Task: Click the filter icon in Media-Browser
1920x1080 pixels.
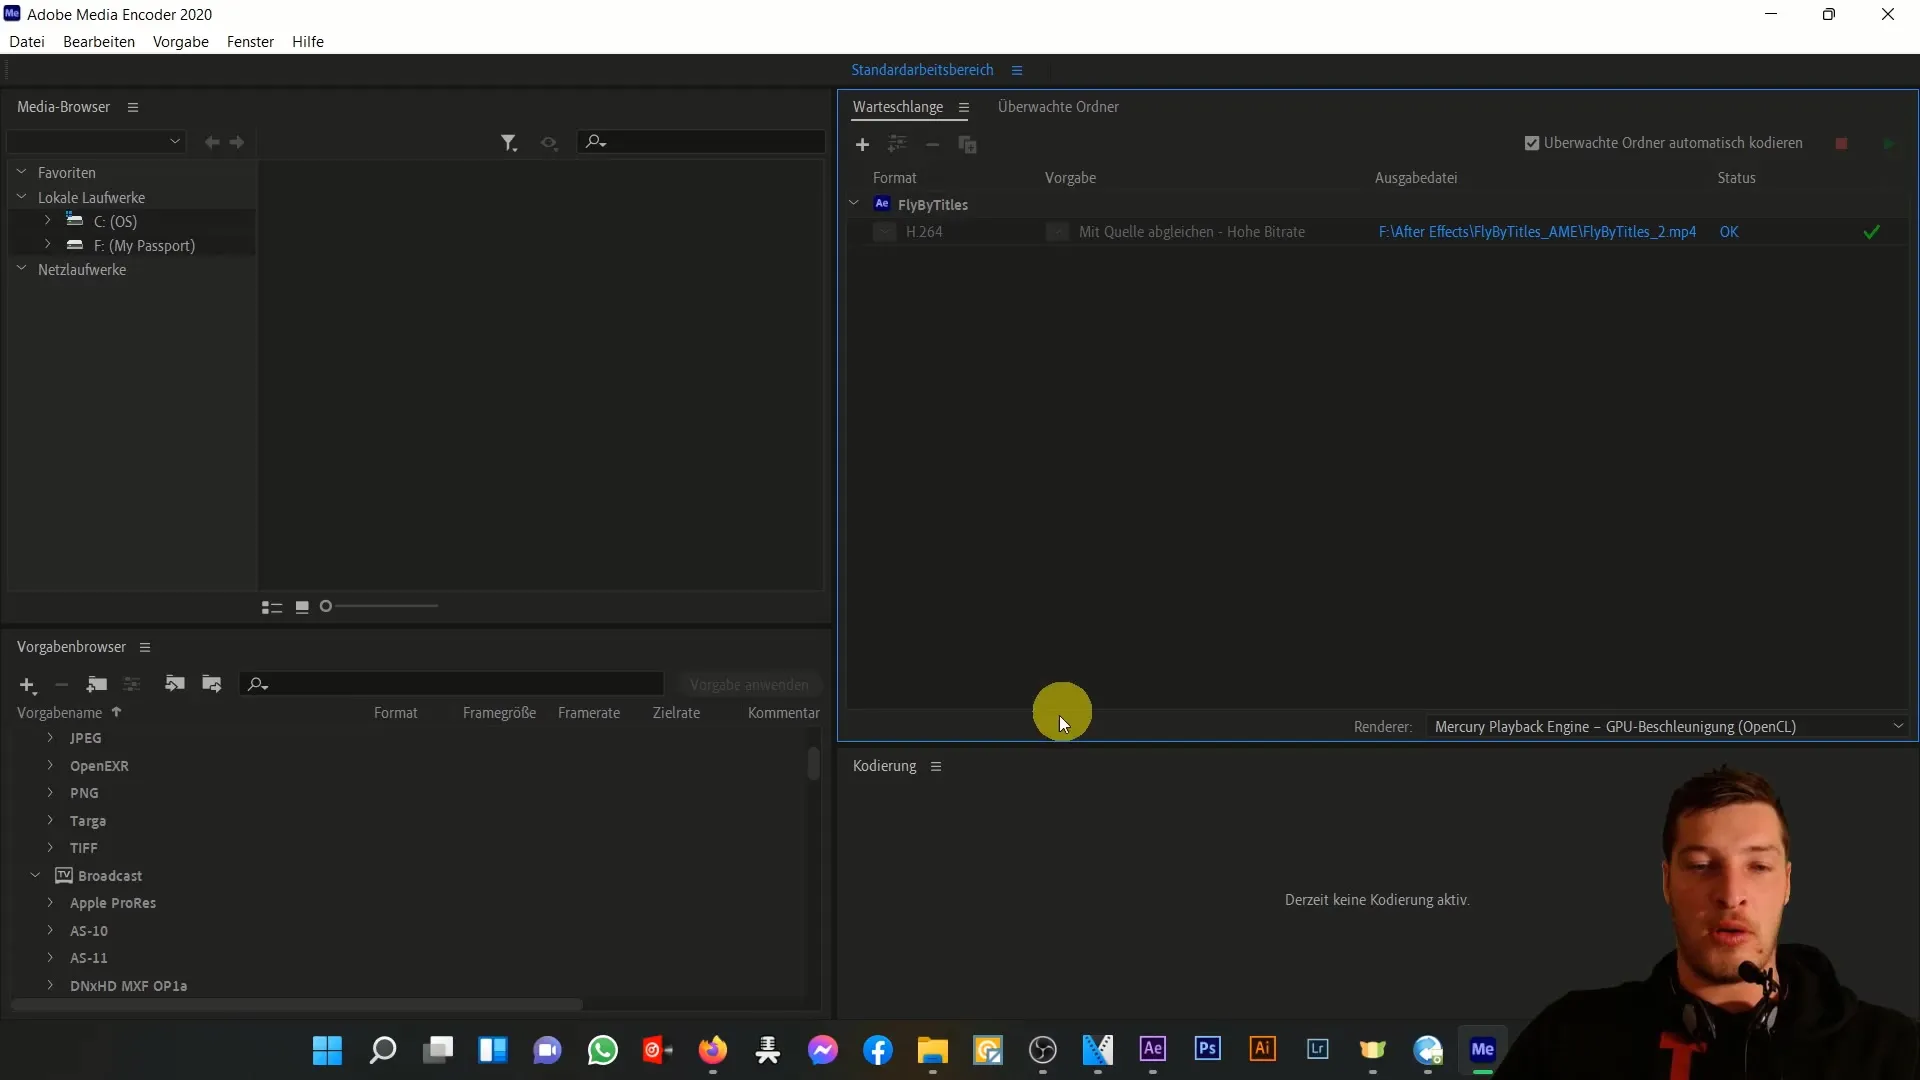Action: 506,141
